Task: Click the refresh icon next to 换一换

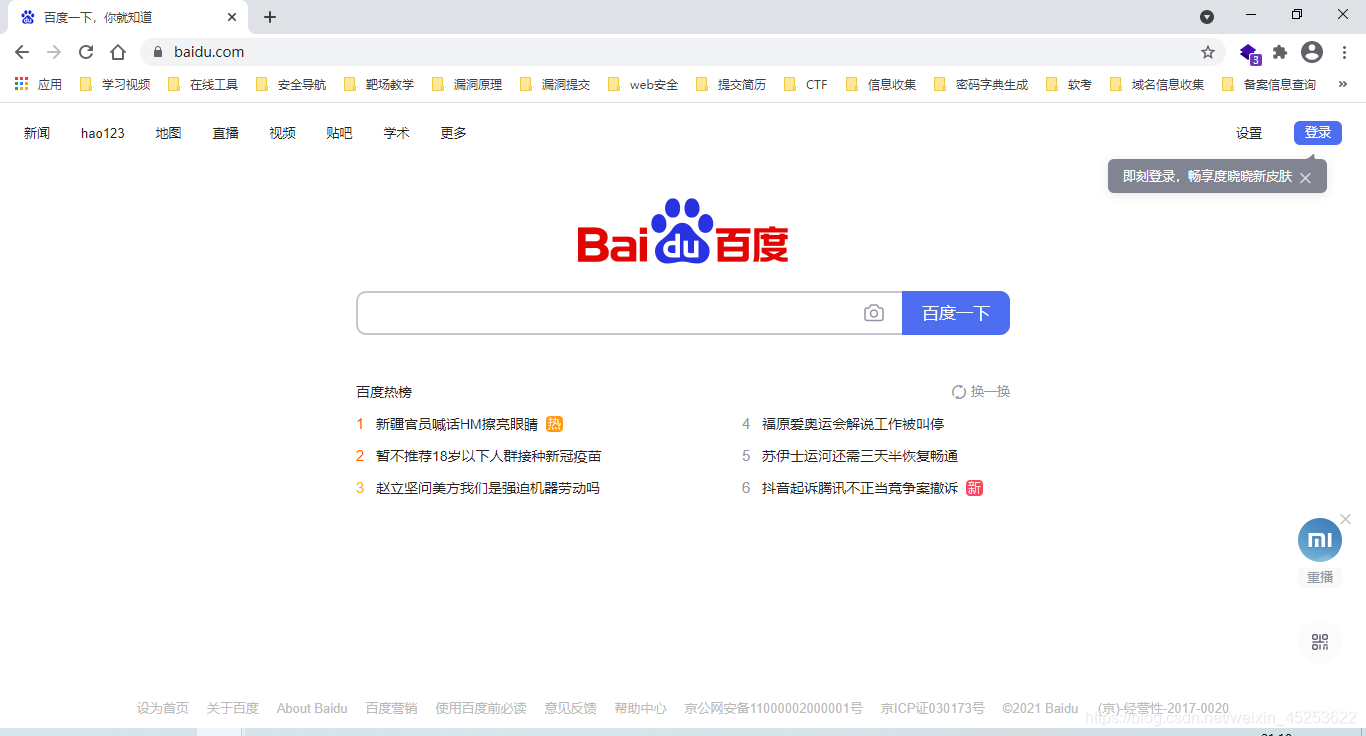Action: coord(960,391)
